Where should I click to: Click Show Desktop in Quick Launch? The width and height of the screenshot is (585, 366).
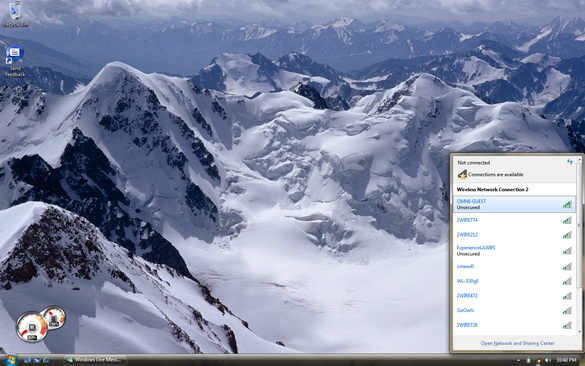point(27,360)
